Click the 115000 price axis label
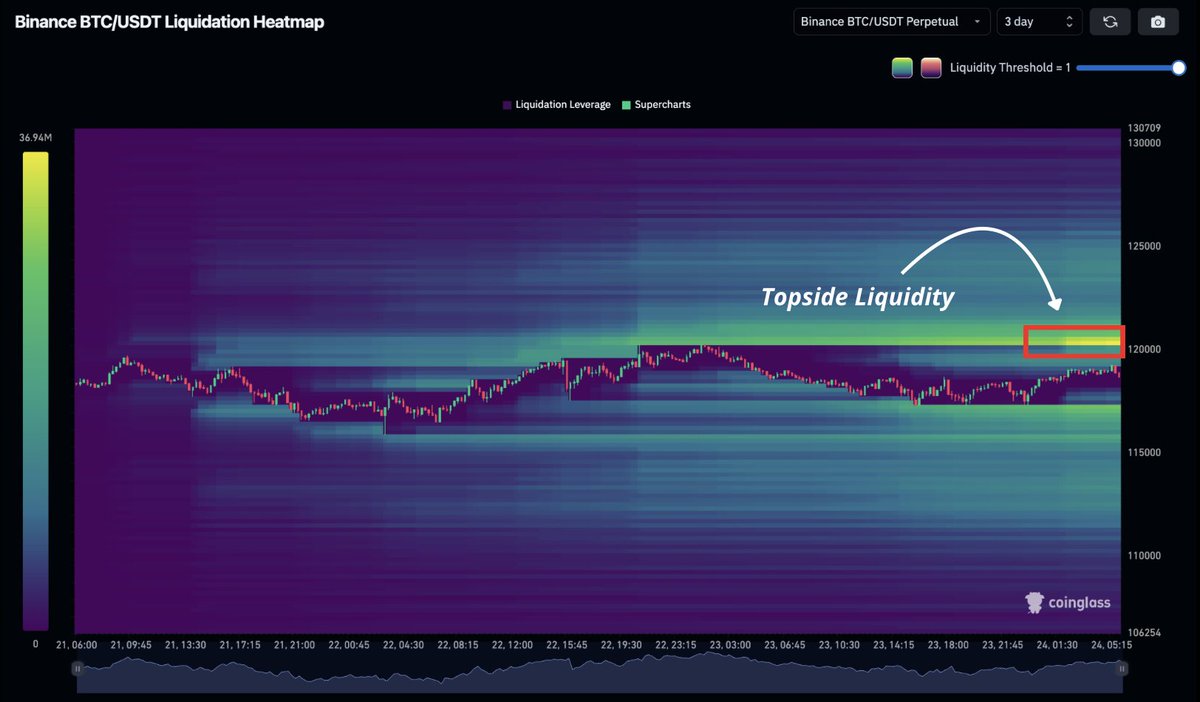The image size is (1200, 702). coord(1145,453)
